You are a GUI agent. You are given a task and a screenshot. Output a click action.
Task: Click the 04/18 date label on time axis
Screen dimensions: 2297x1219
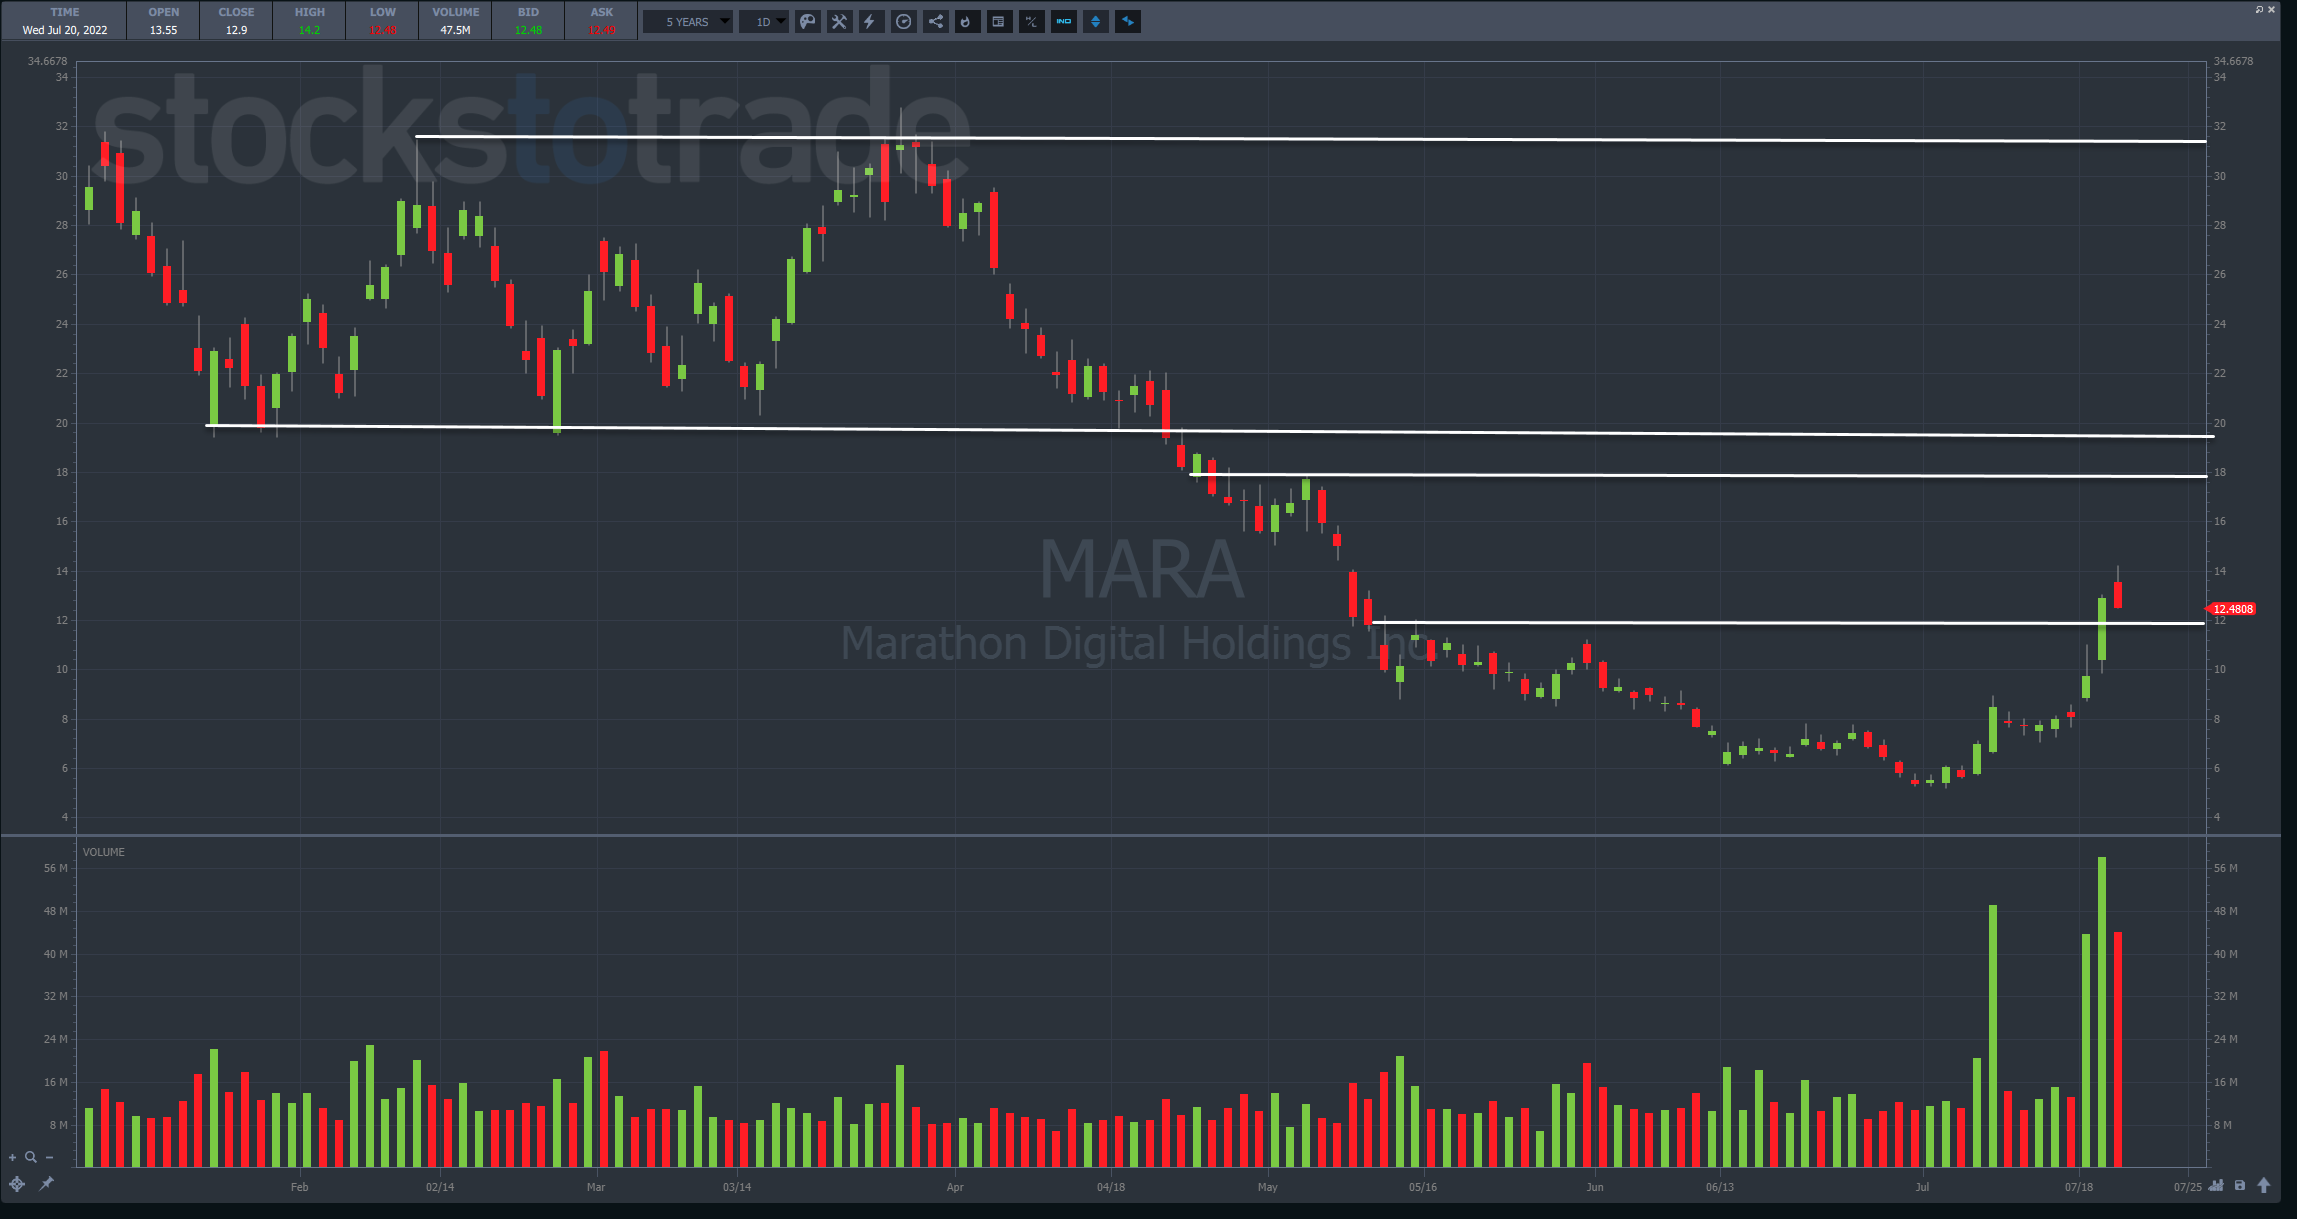[1111, 1187]
